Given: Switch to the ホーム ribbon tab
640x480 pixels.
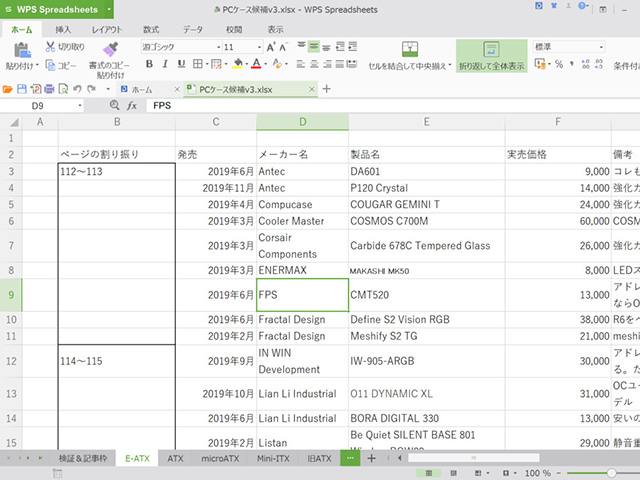Looking at the screenshot, I should click(22, 29).
